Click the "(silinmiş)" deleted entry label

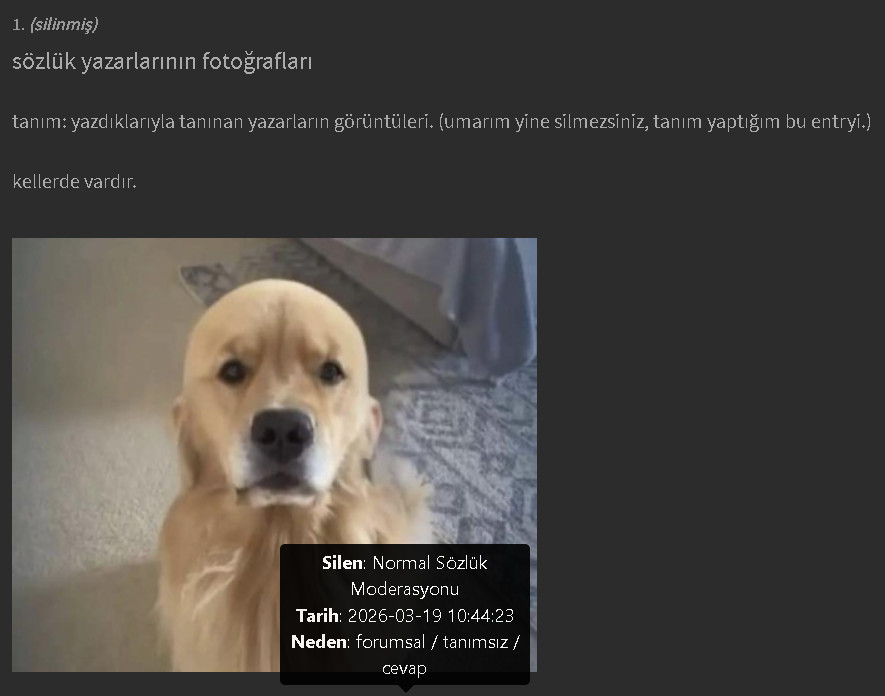pos(64,24)
